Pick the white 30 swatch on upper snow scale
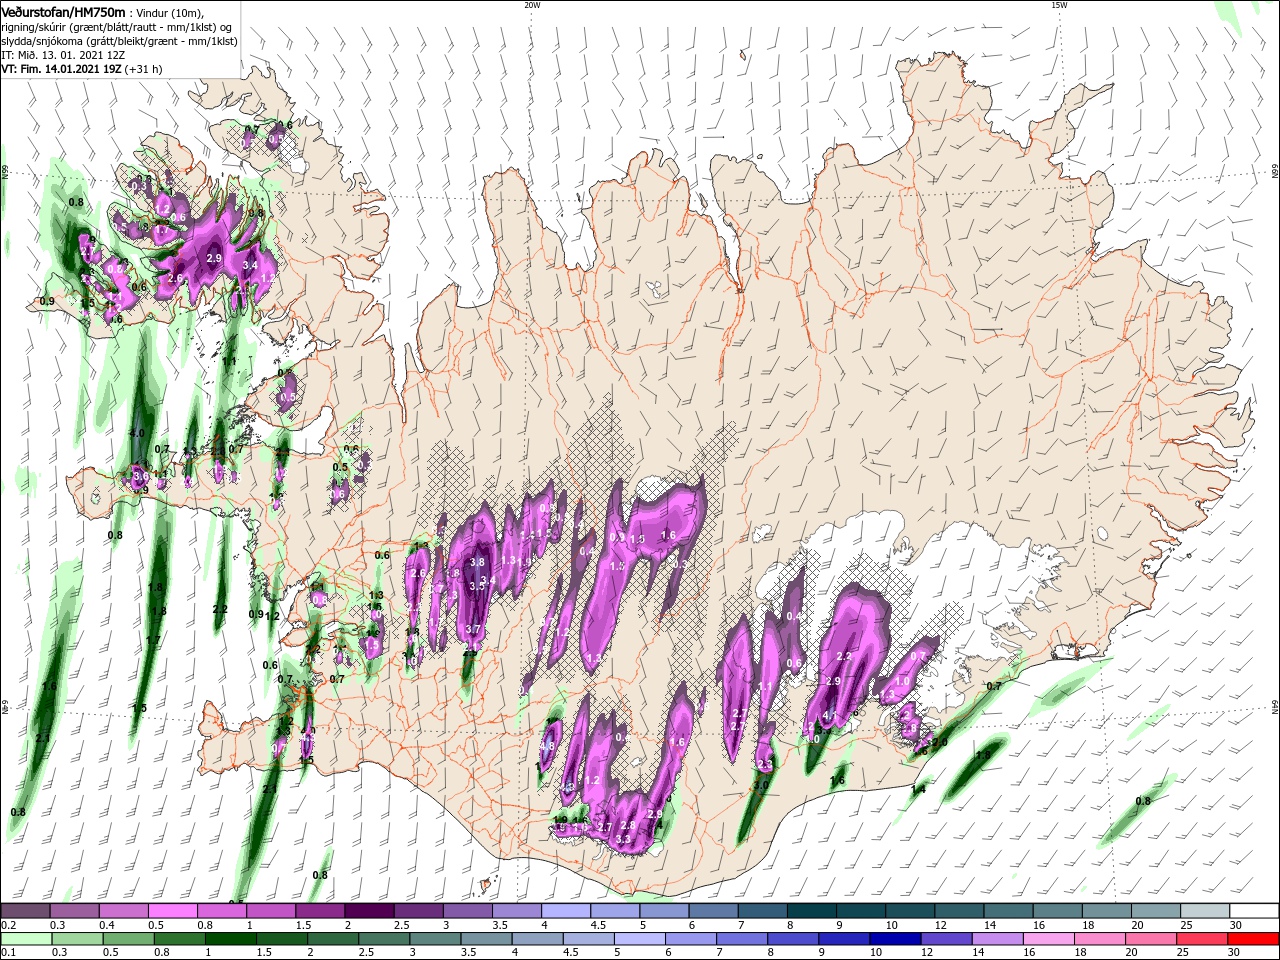The width and height of the screenshot is (1280, 960). tap(1253, 911)
